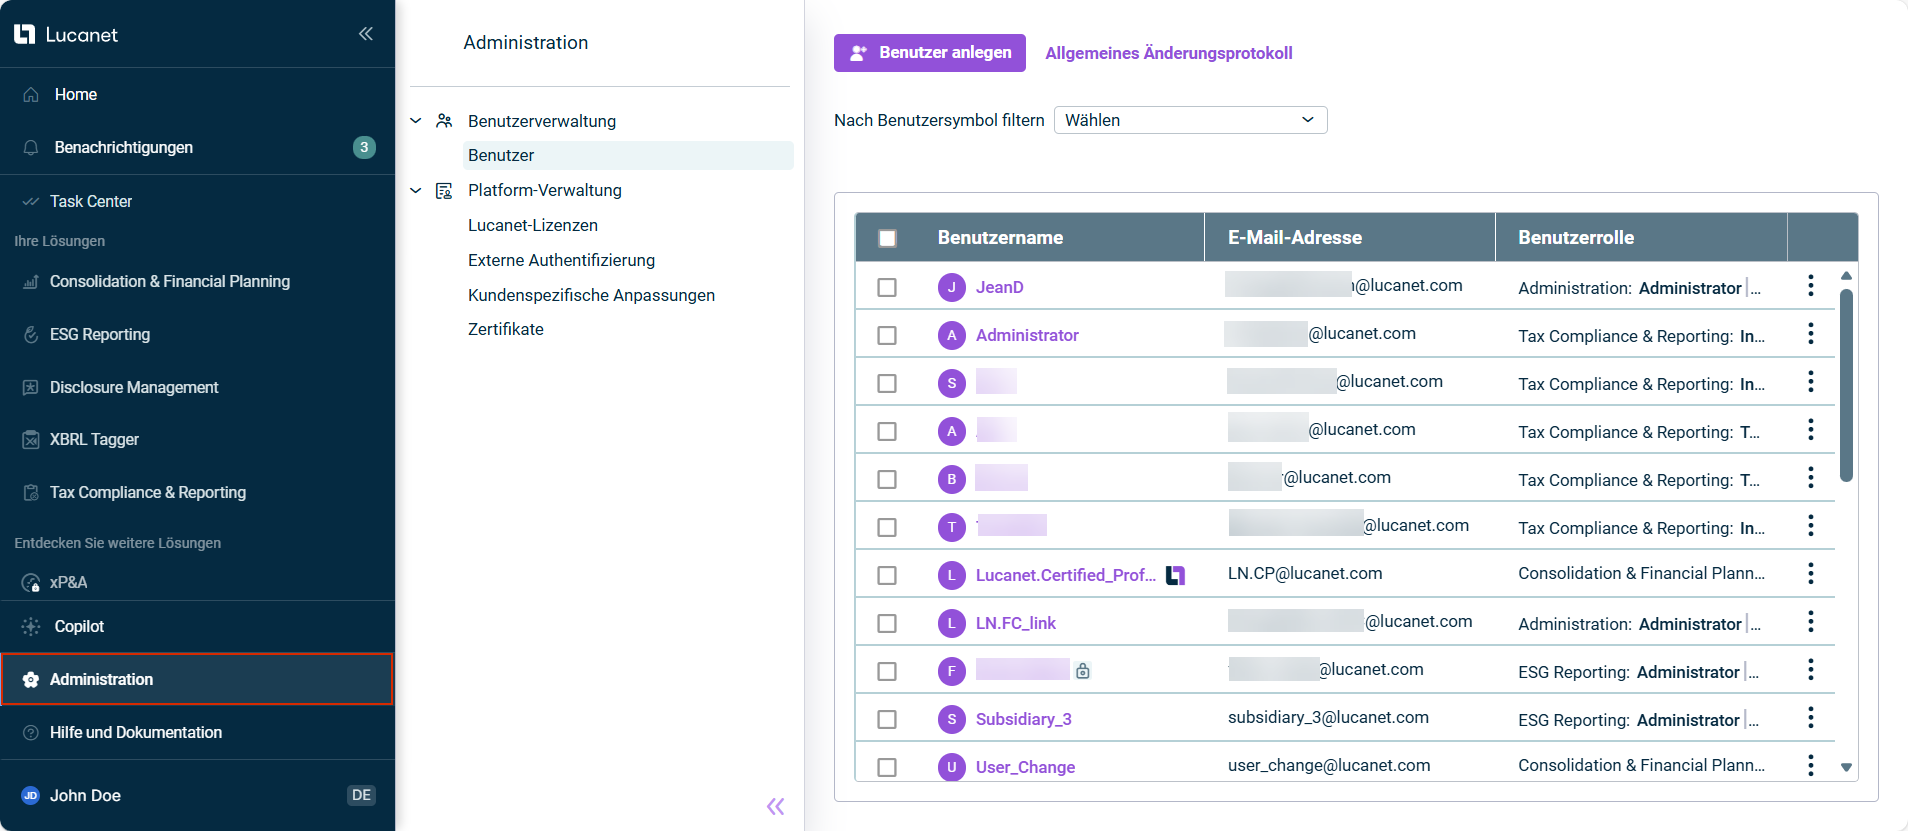Open the Subsidiary_3 user link
The width and height of the screenshot is (1908, 831).
1024,719
